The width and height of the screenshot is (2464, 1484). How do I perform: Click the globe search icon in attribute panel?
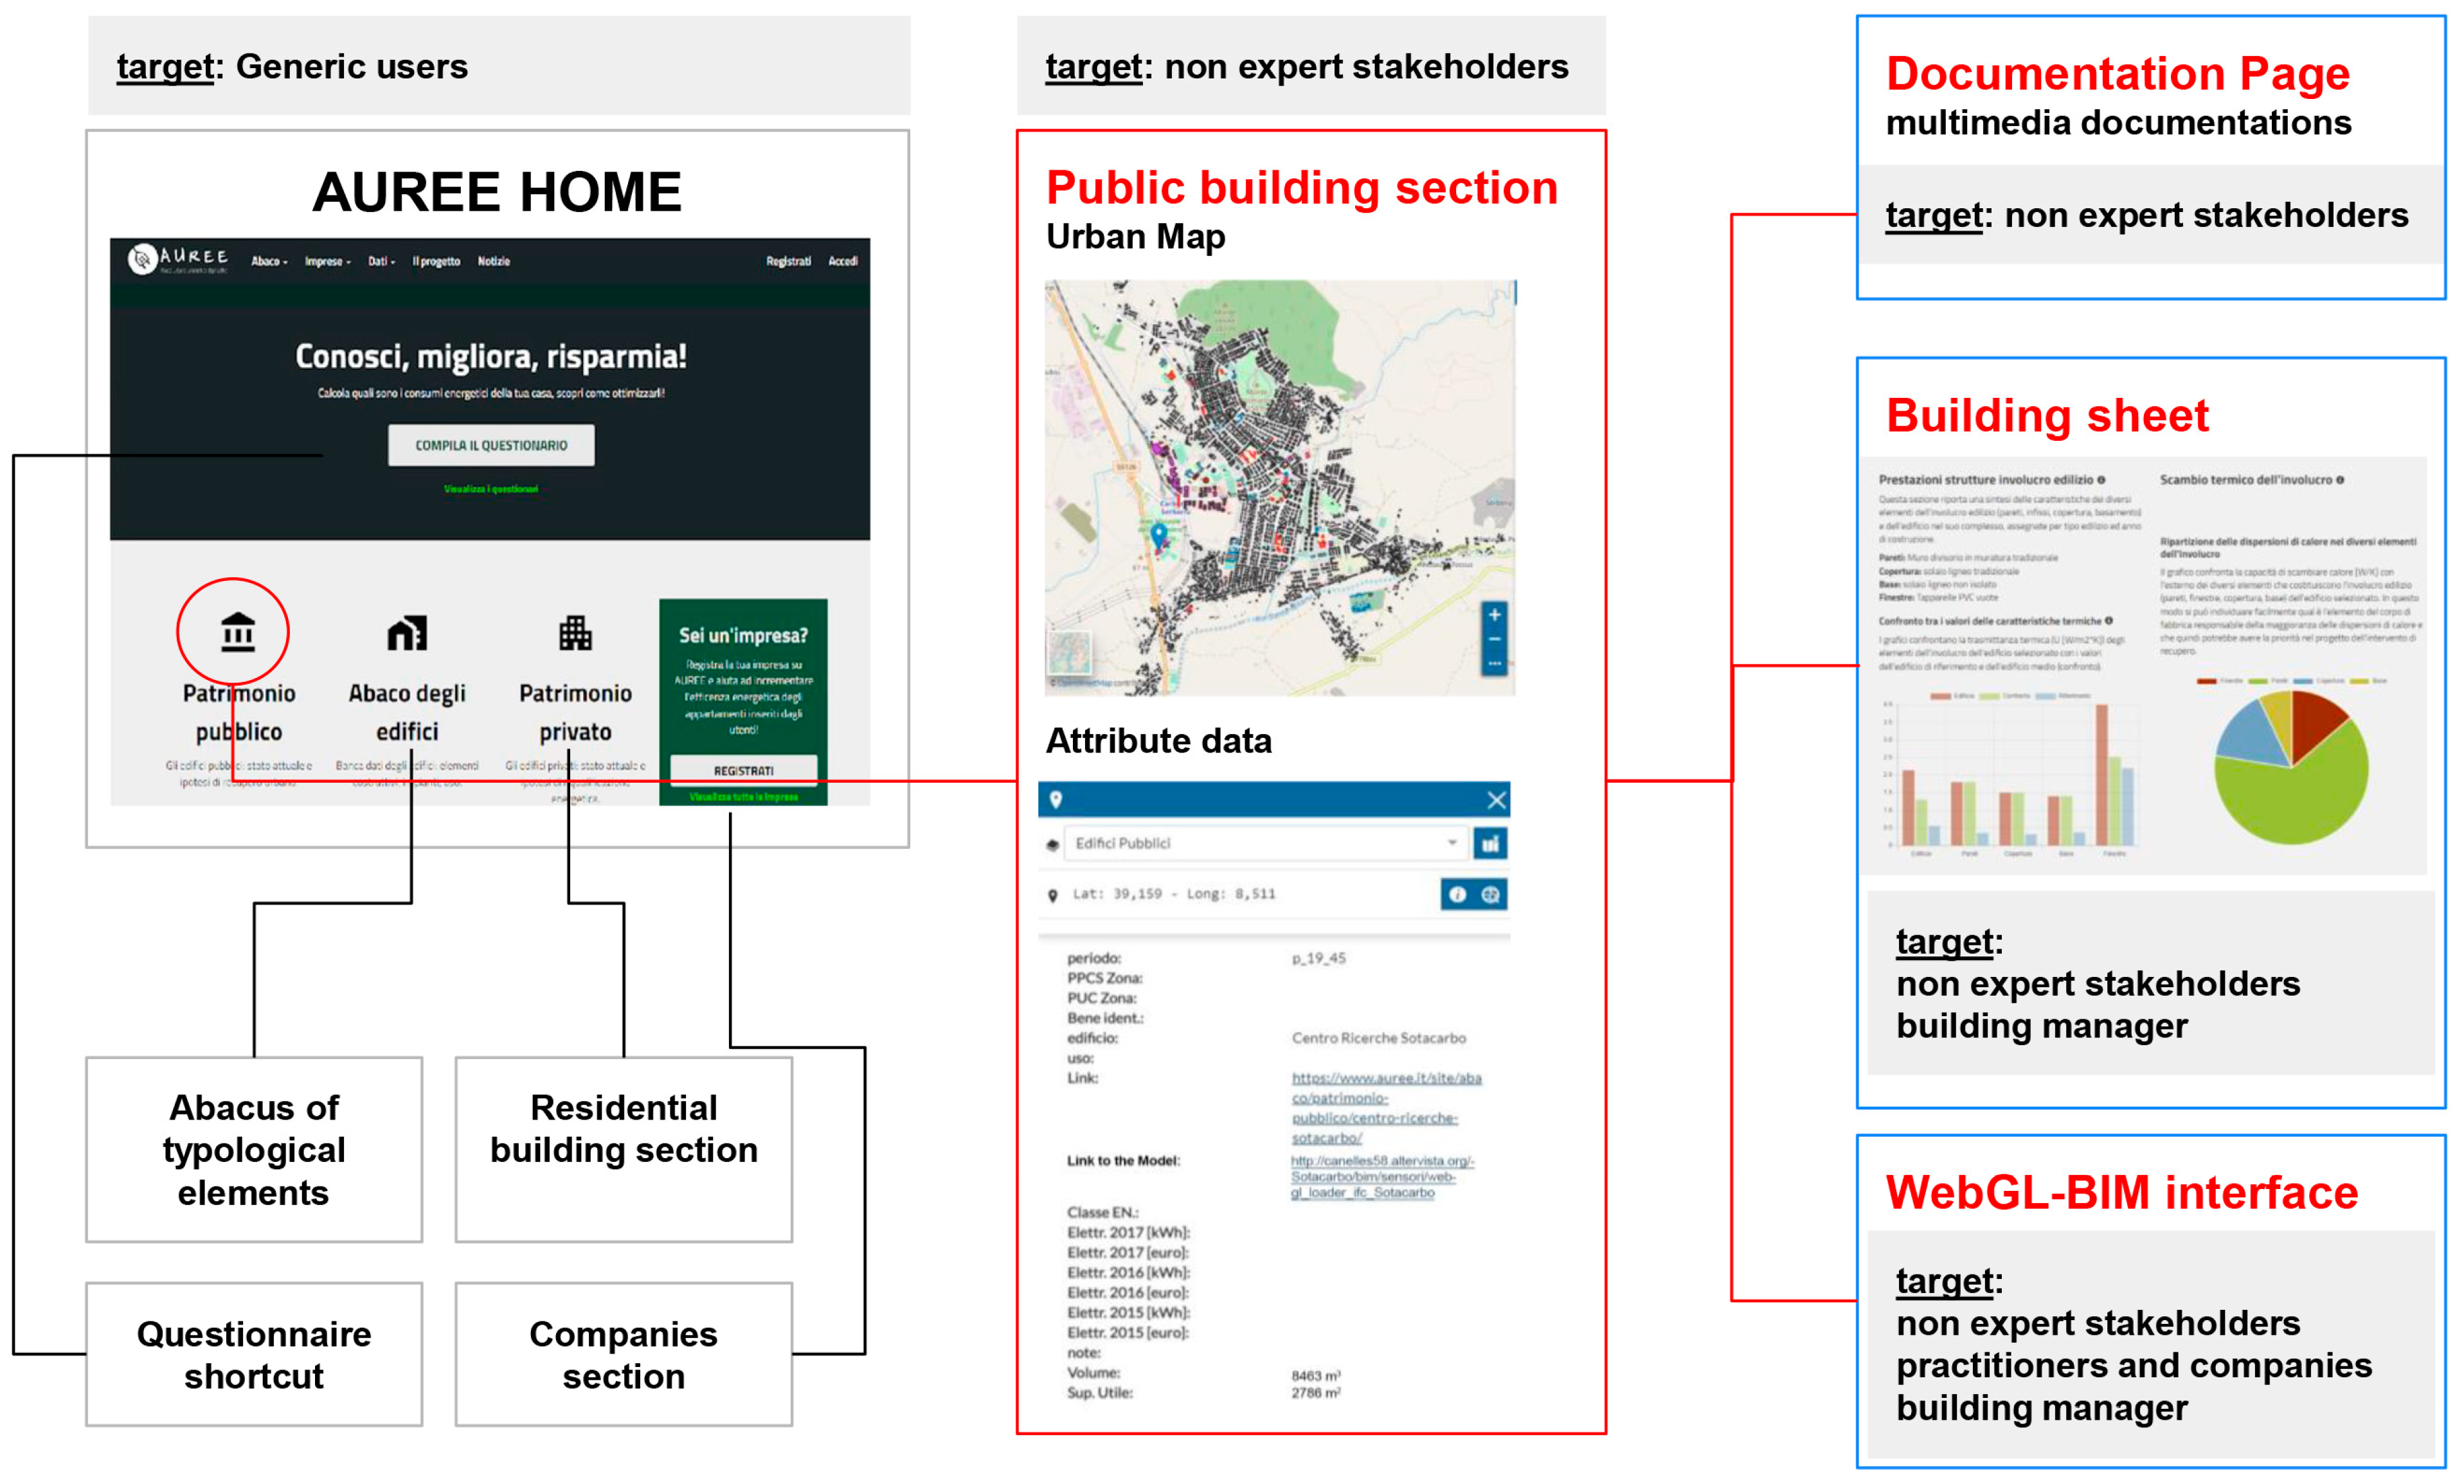click(1490, 895)
